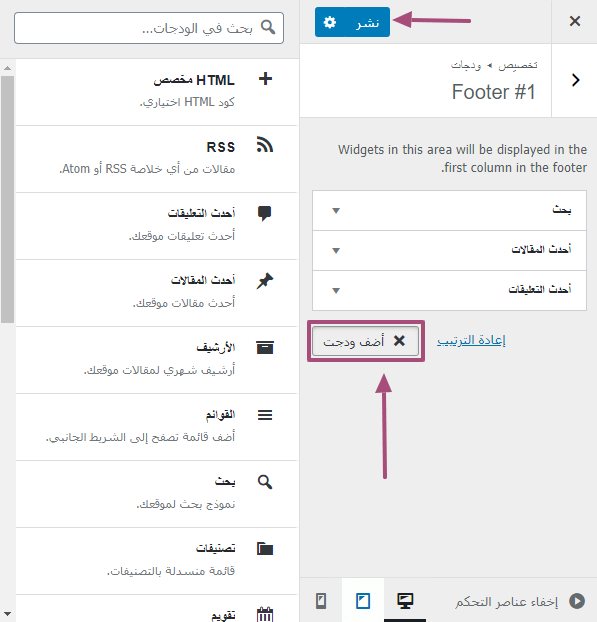The height and width of the screenshot is (622, 597).
Task: Switch preview to mobile device
Action: [321, 601]
